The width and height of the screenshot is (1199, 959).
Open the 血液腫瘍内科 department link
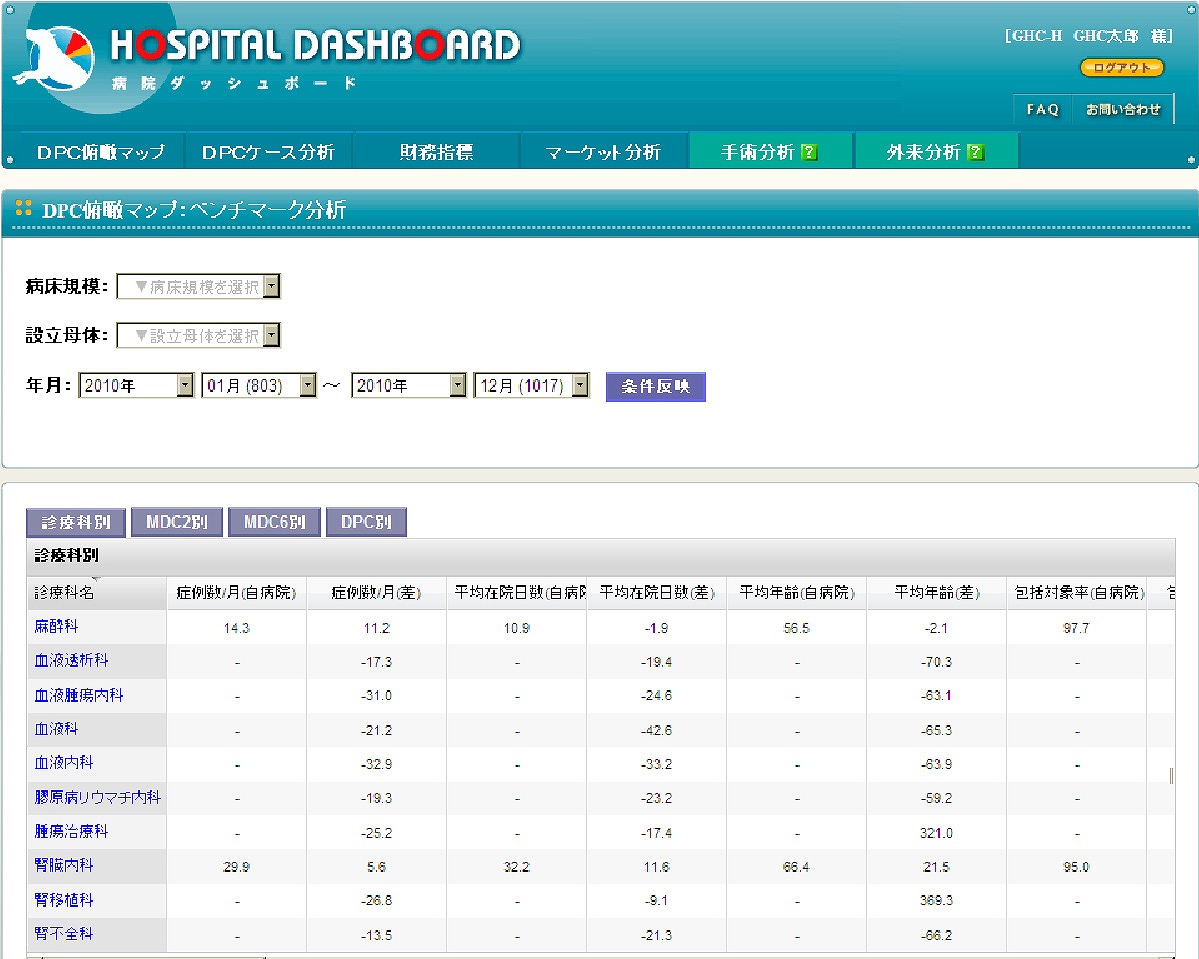pyautogui.click(x=79, y=695)
